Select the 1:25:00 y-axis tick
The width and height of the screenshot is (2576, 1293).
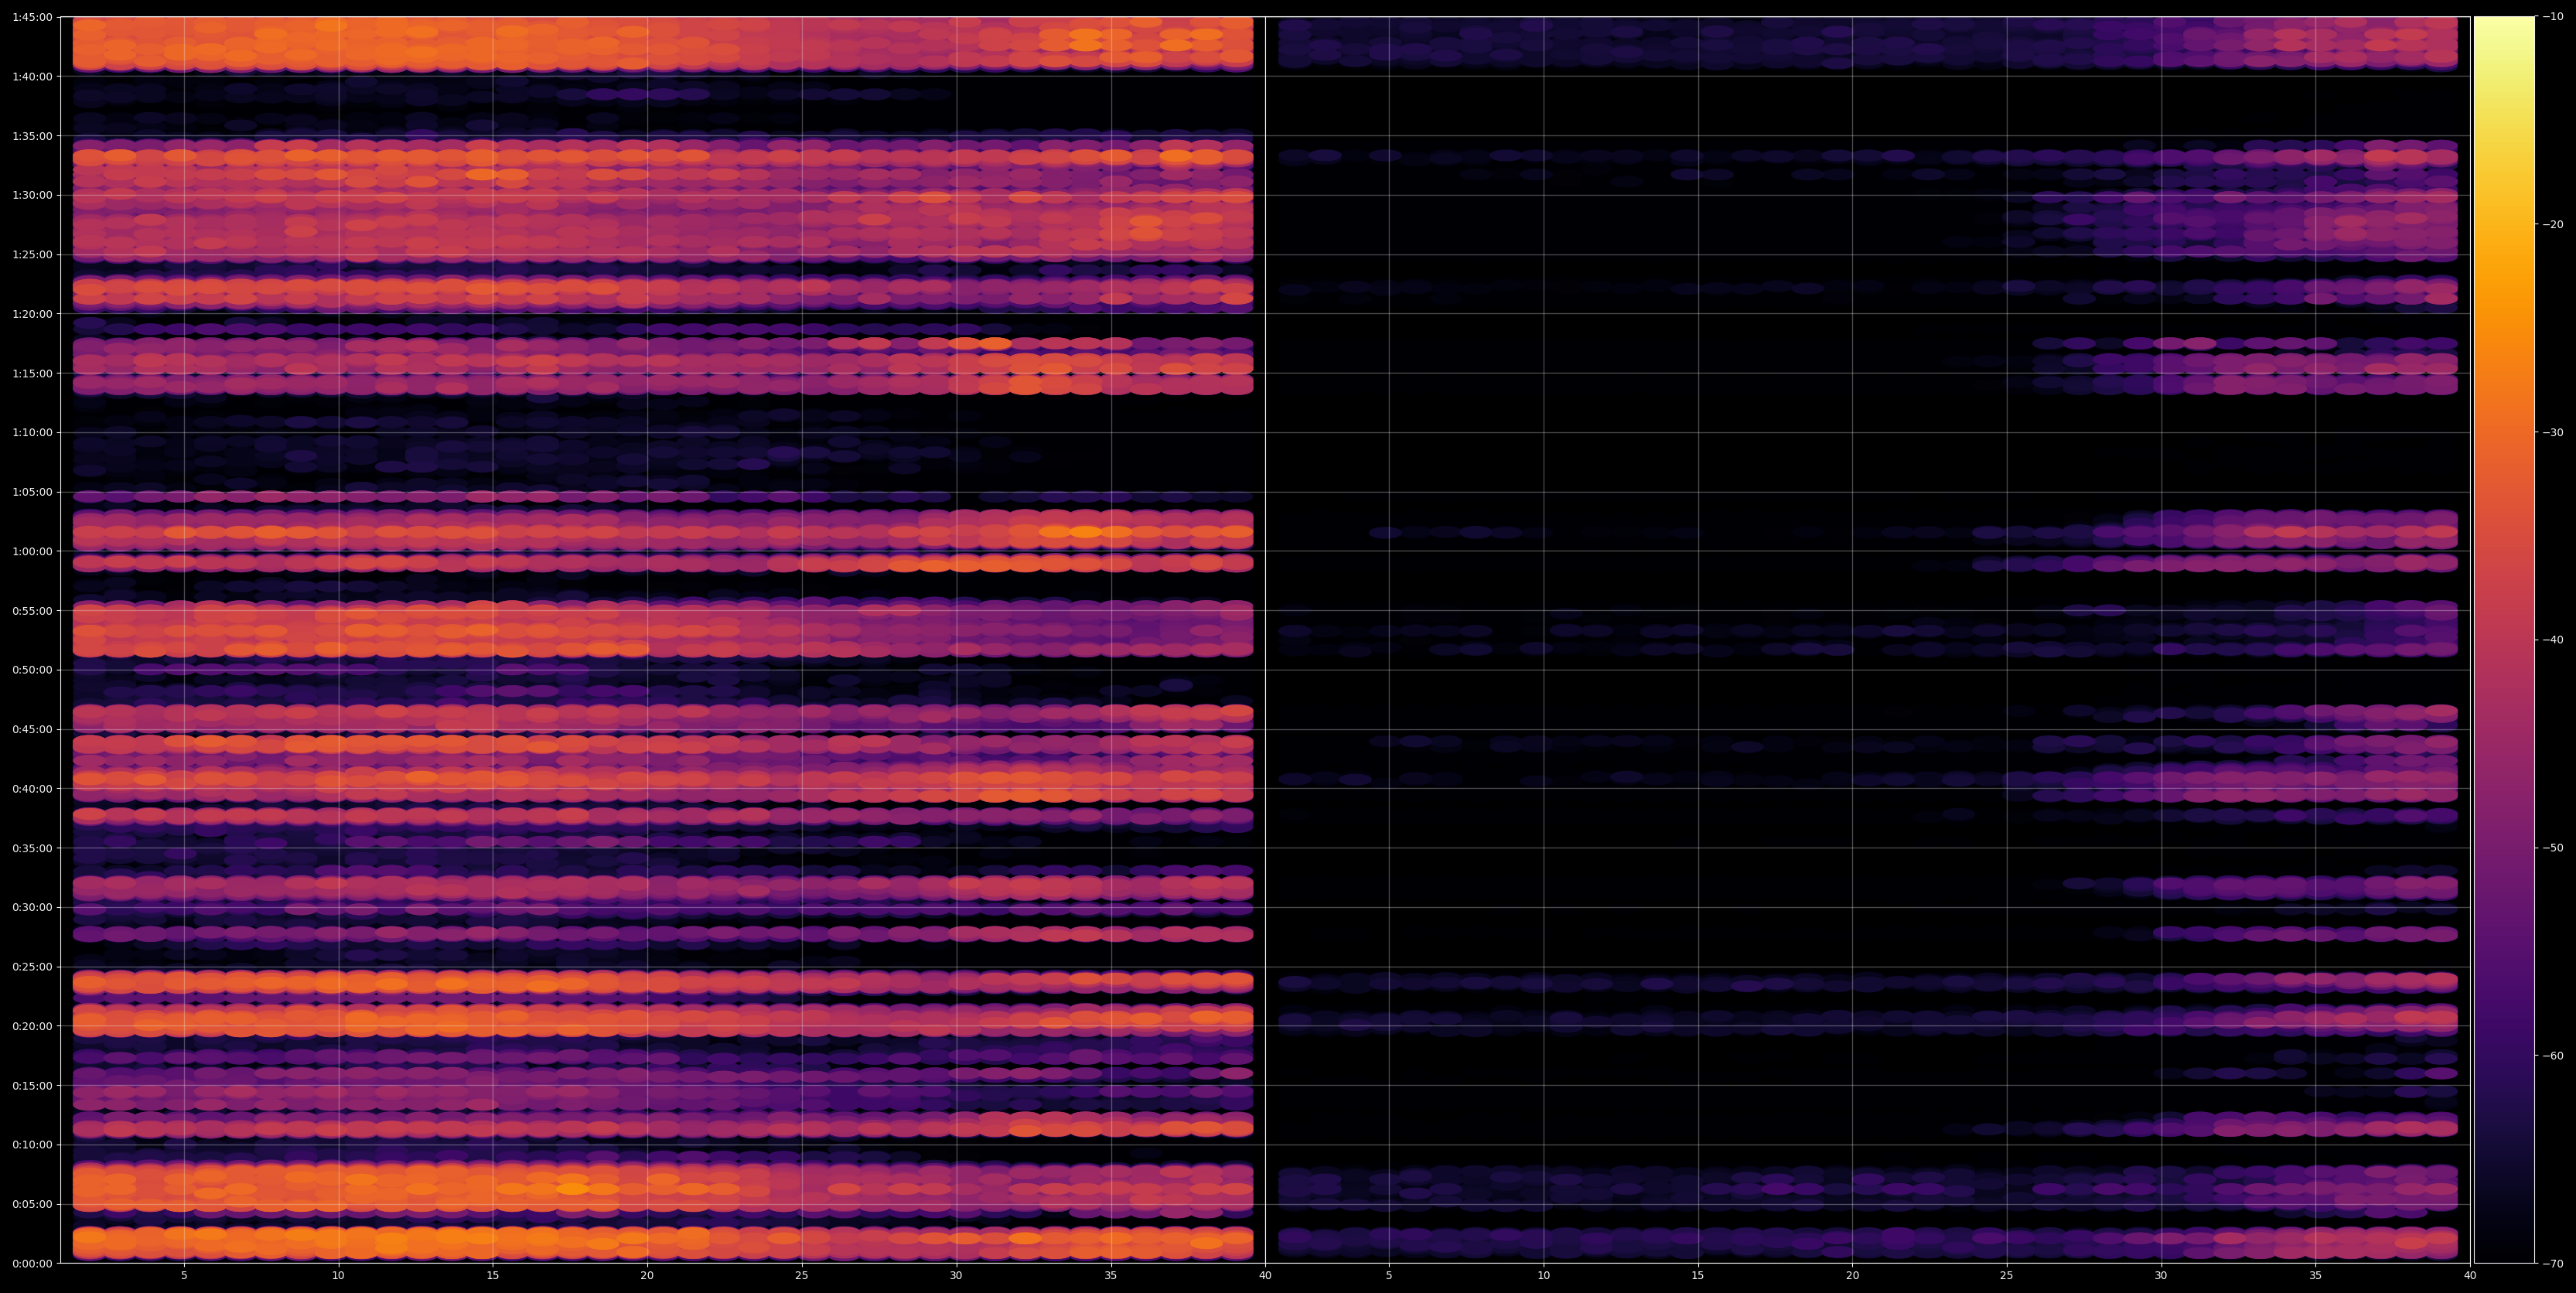(x=32, y=254)
